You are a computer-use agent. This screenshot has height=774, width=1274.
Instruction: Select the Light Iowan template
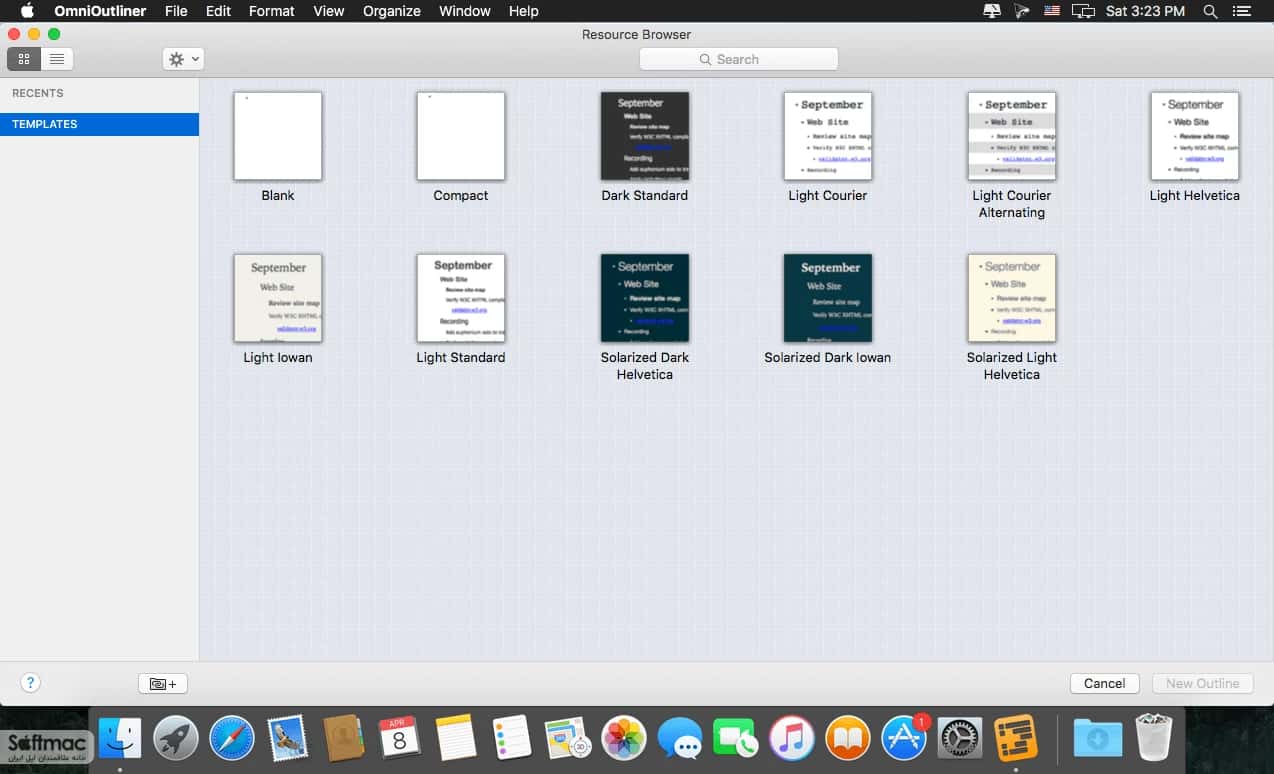(x=278, y=298)
